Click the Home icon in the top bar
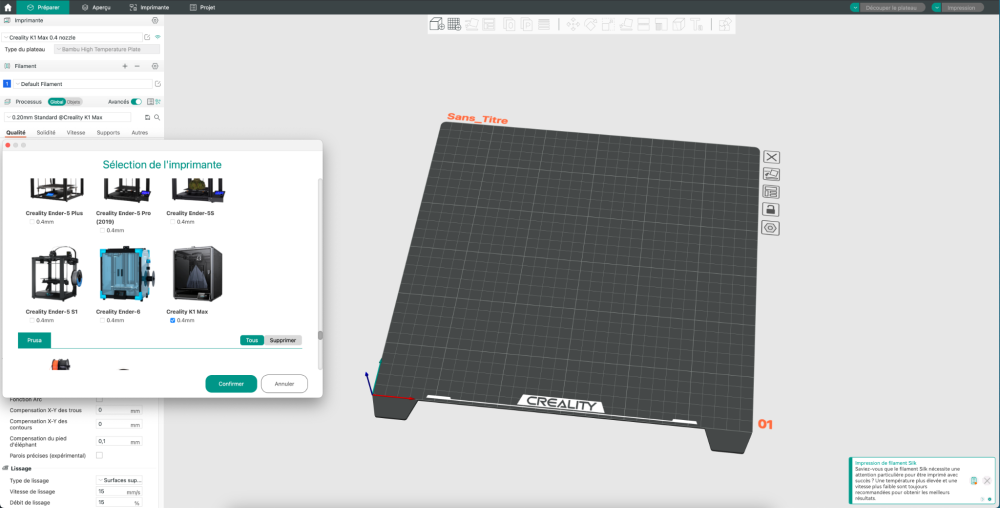 tap(8, 7)
